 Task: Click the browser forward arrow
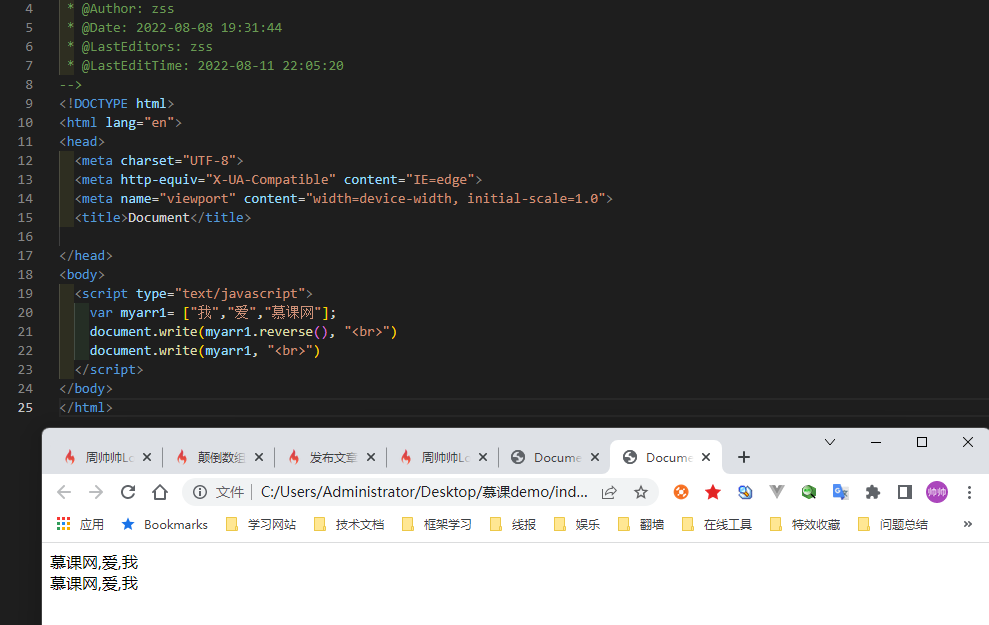pyautogui.click(x=96, y=492)
